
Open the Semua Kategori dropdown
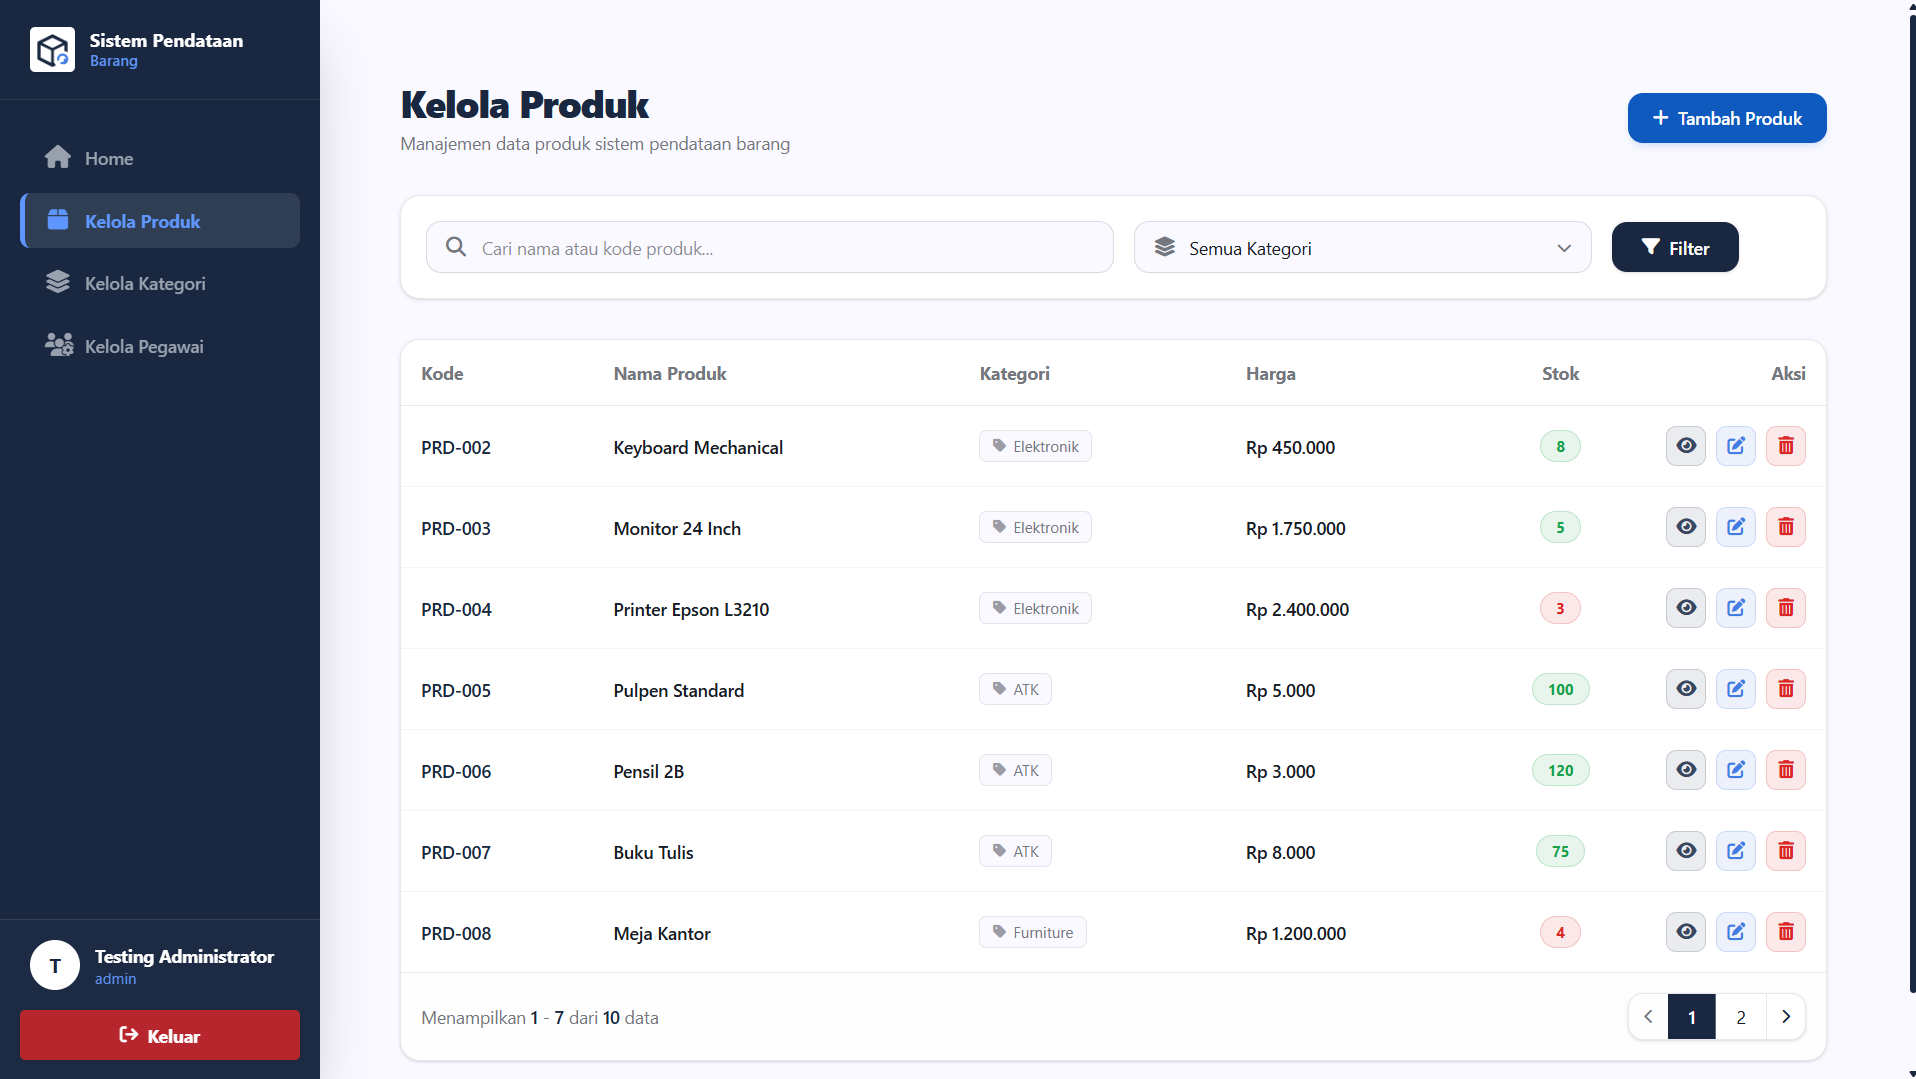pos(1362,247)
